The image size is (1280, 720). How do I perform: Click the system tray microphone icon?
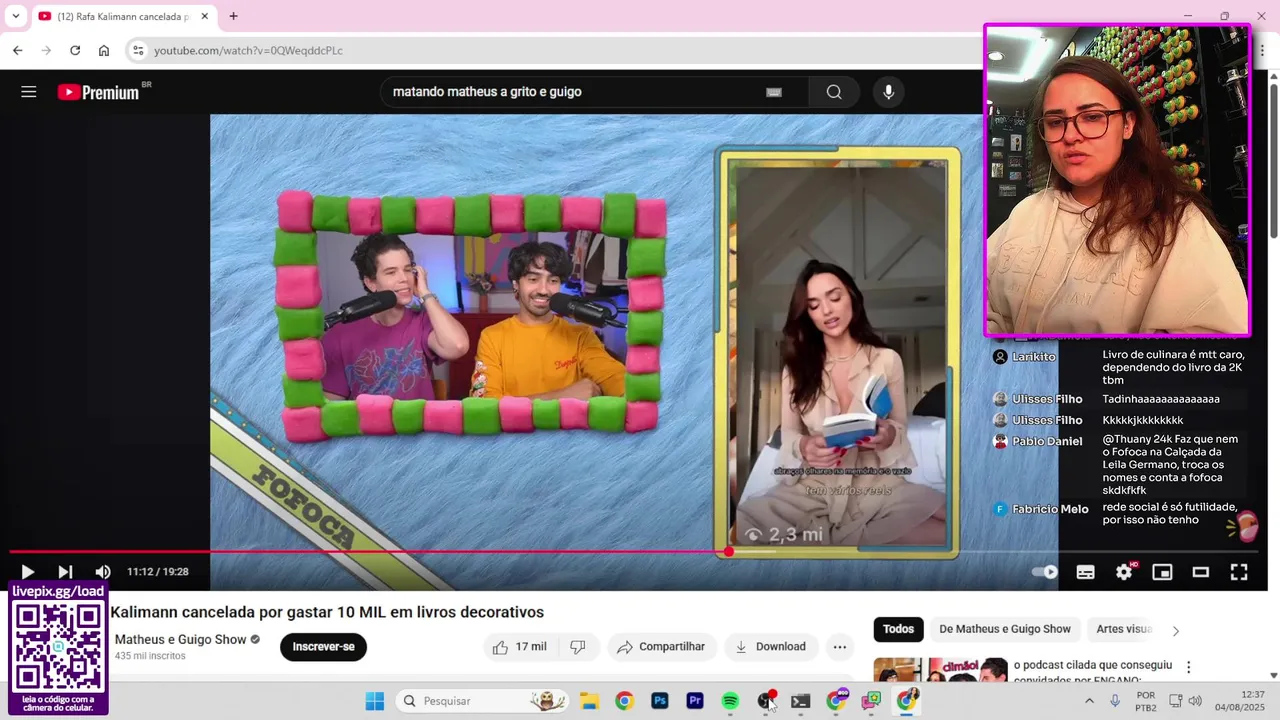tap(1115, 701)
